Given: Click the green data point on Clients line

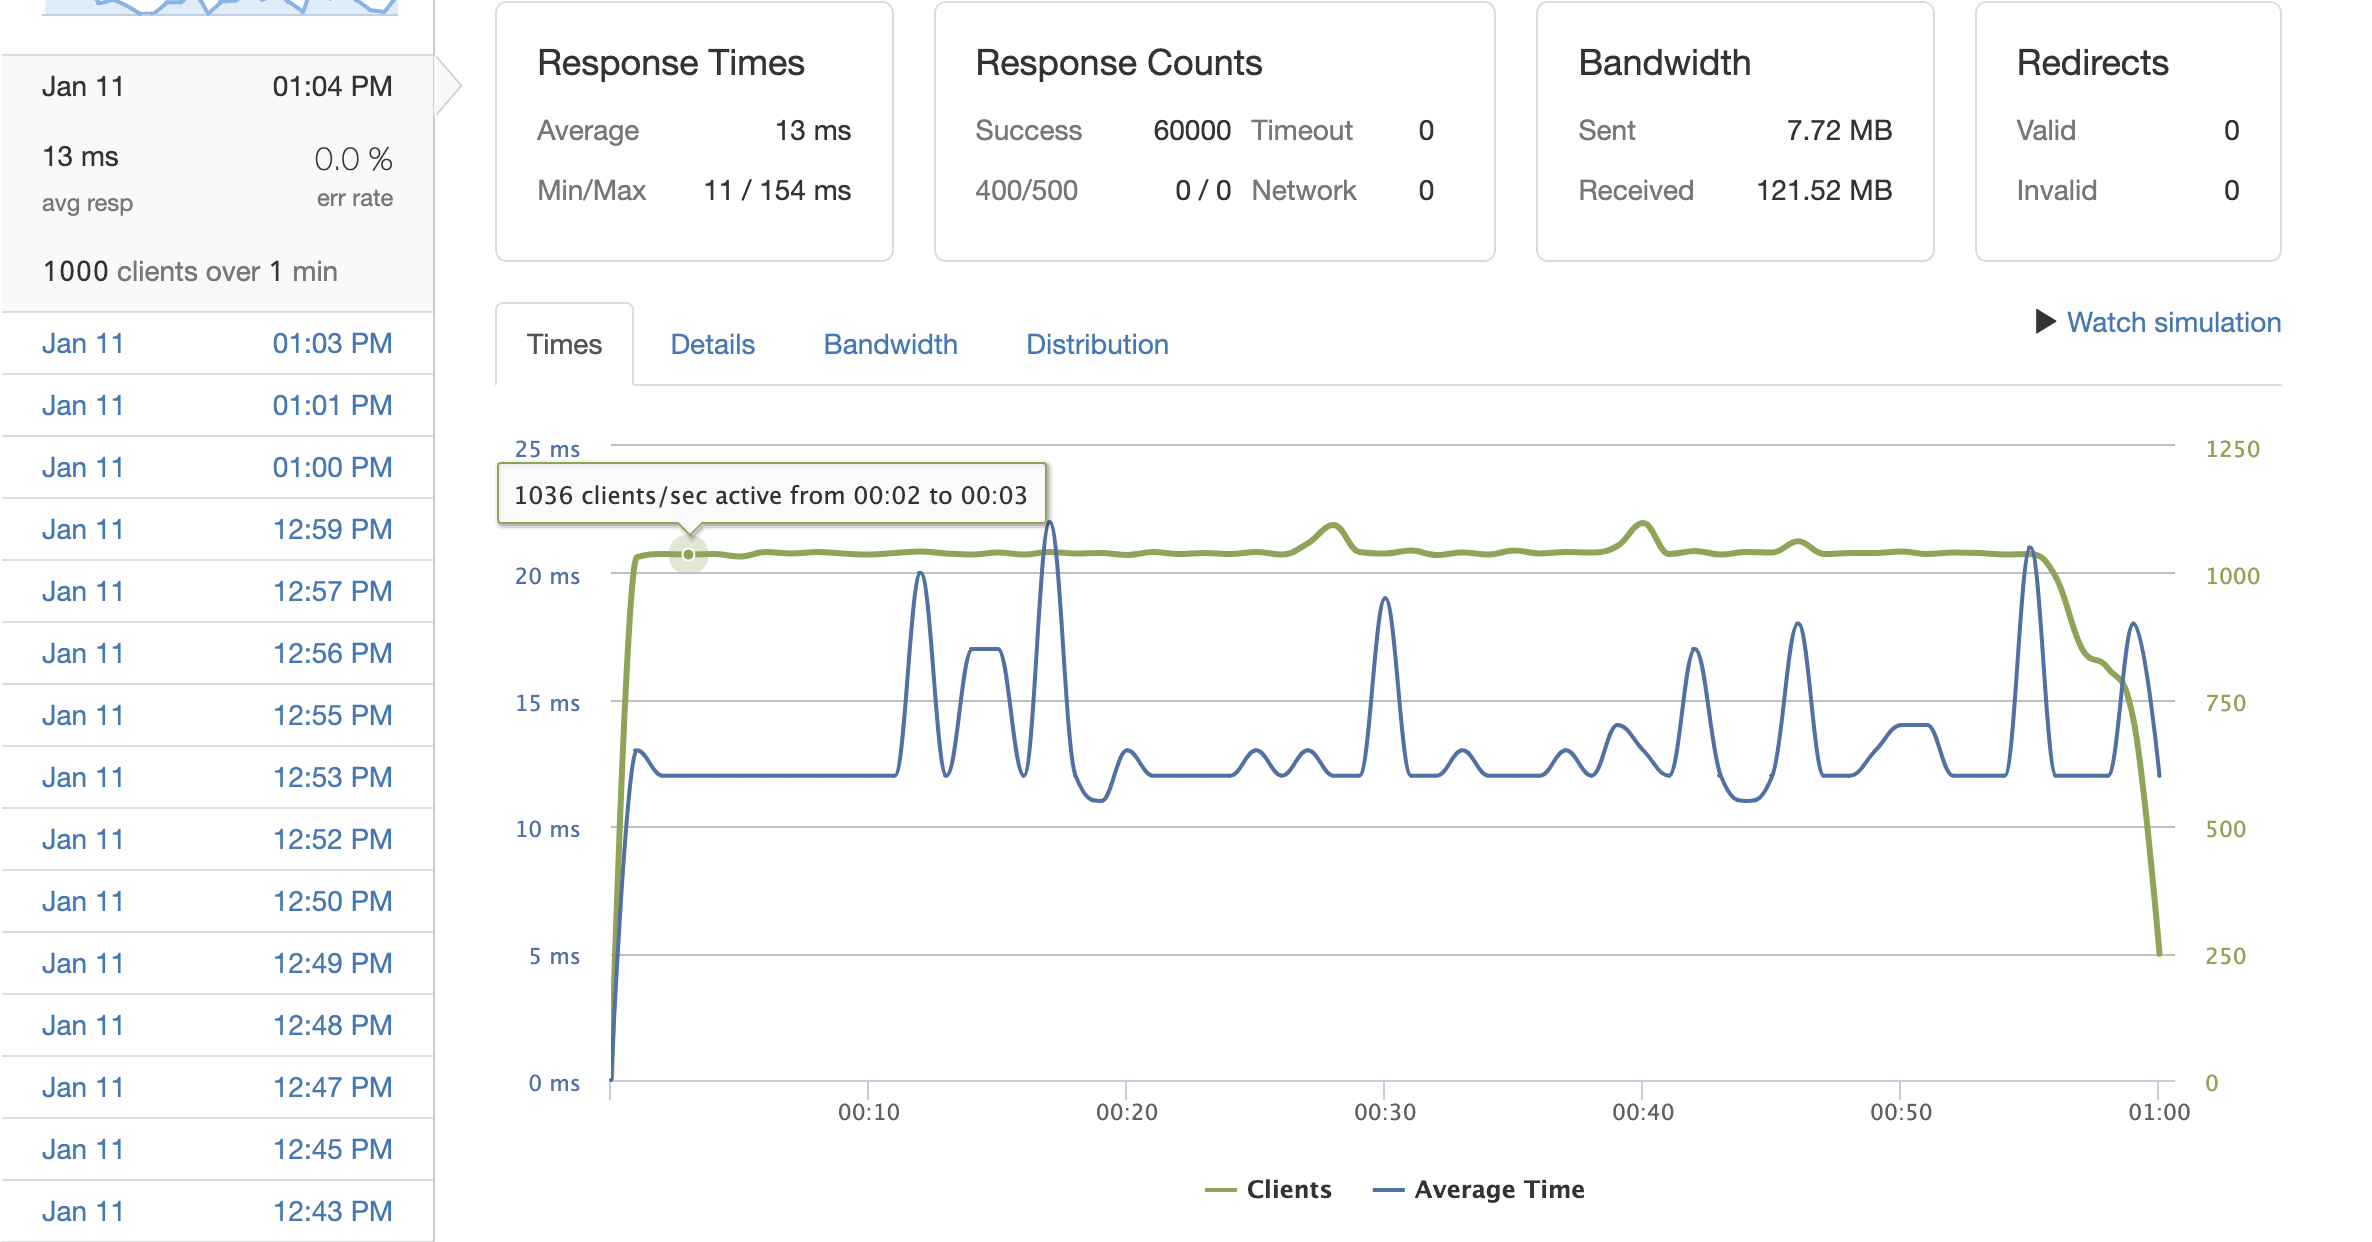Looking at the screenshot, I should click(688, 554).
